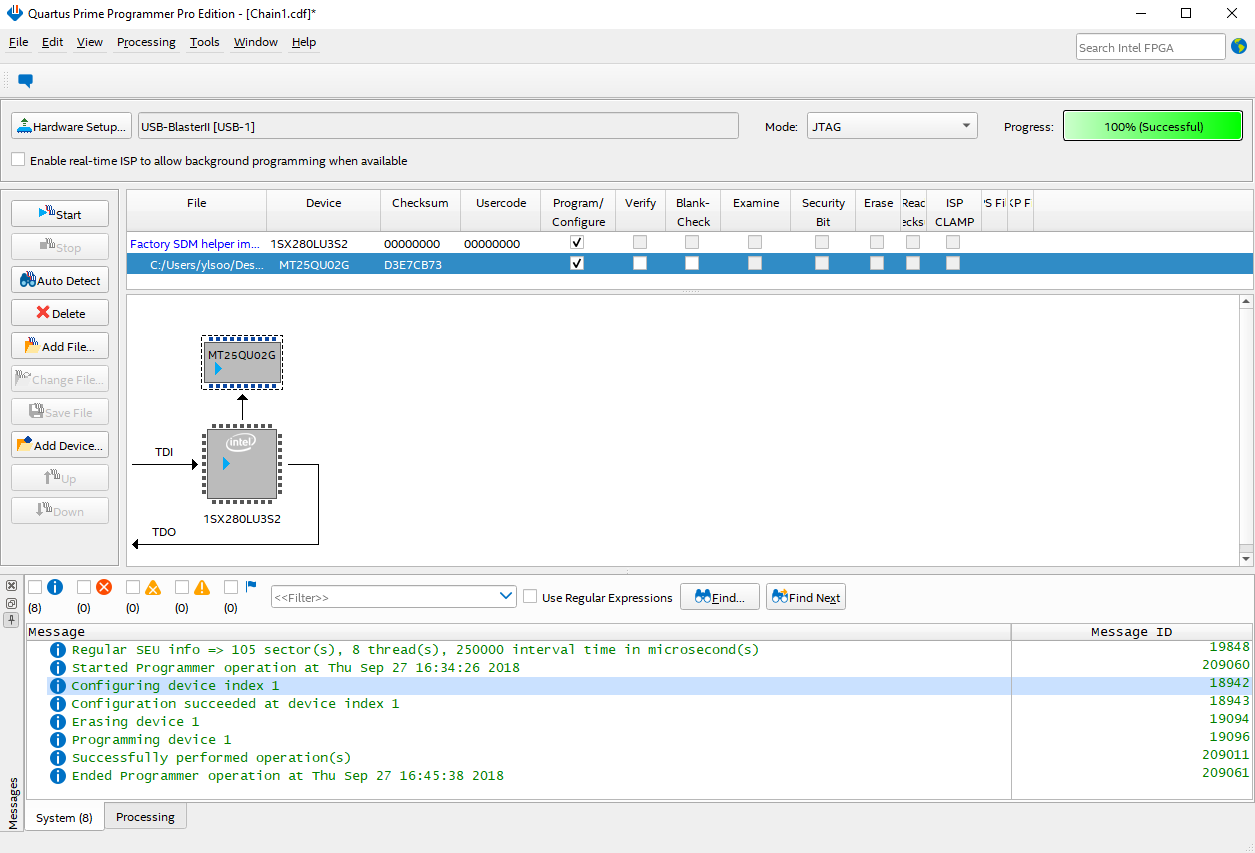Open the Mode JTAG dropdown
Viewport: 1255px width, 853px height.
coord(891,126)
